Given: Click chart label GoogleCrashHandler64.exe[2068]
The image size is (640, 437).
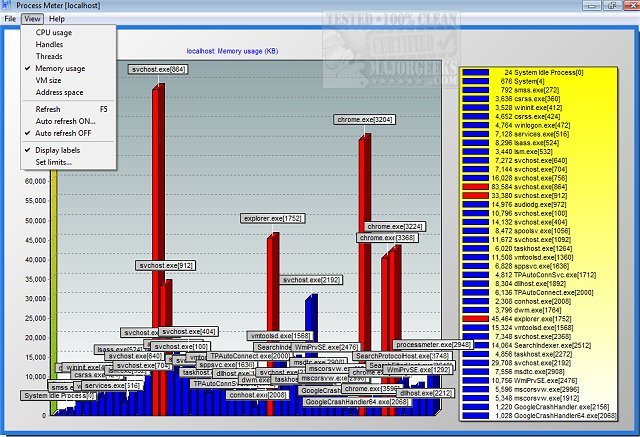Looking at the screenshot, I should pyautogui.click(x=357, y=402).
